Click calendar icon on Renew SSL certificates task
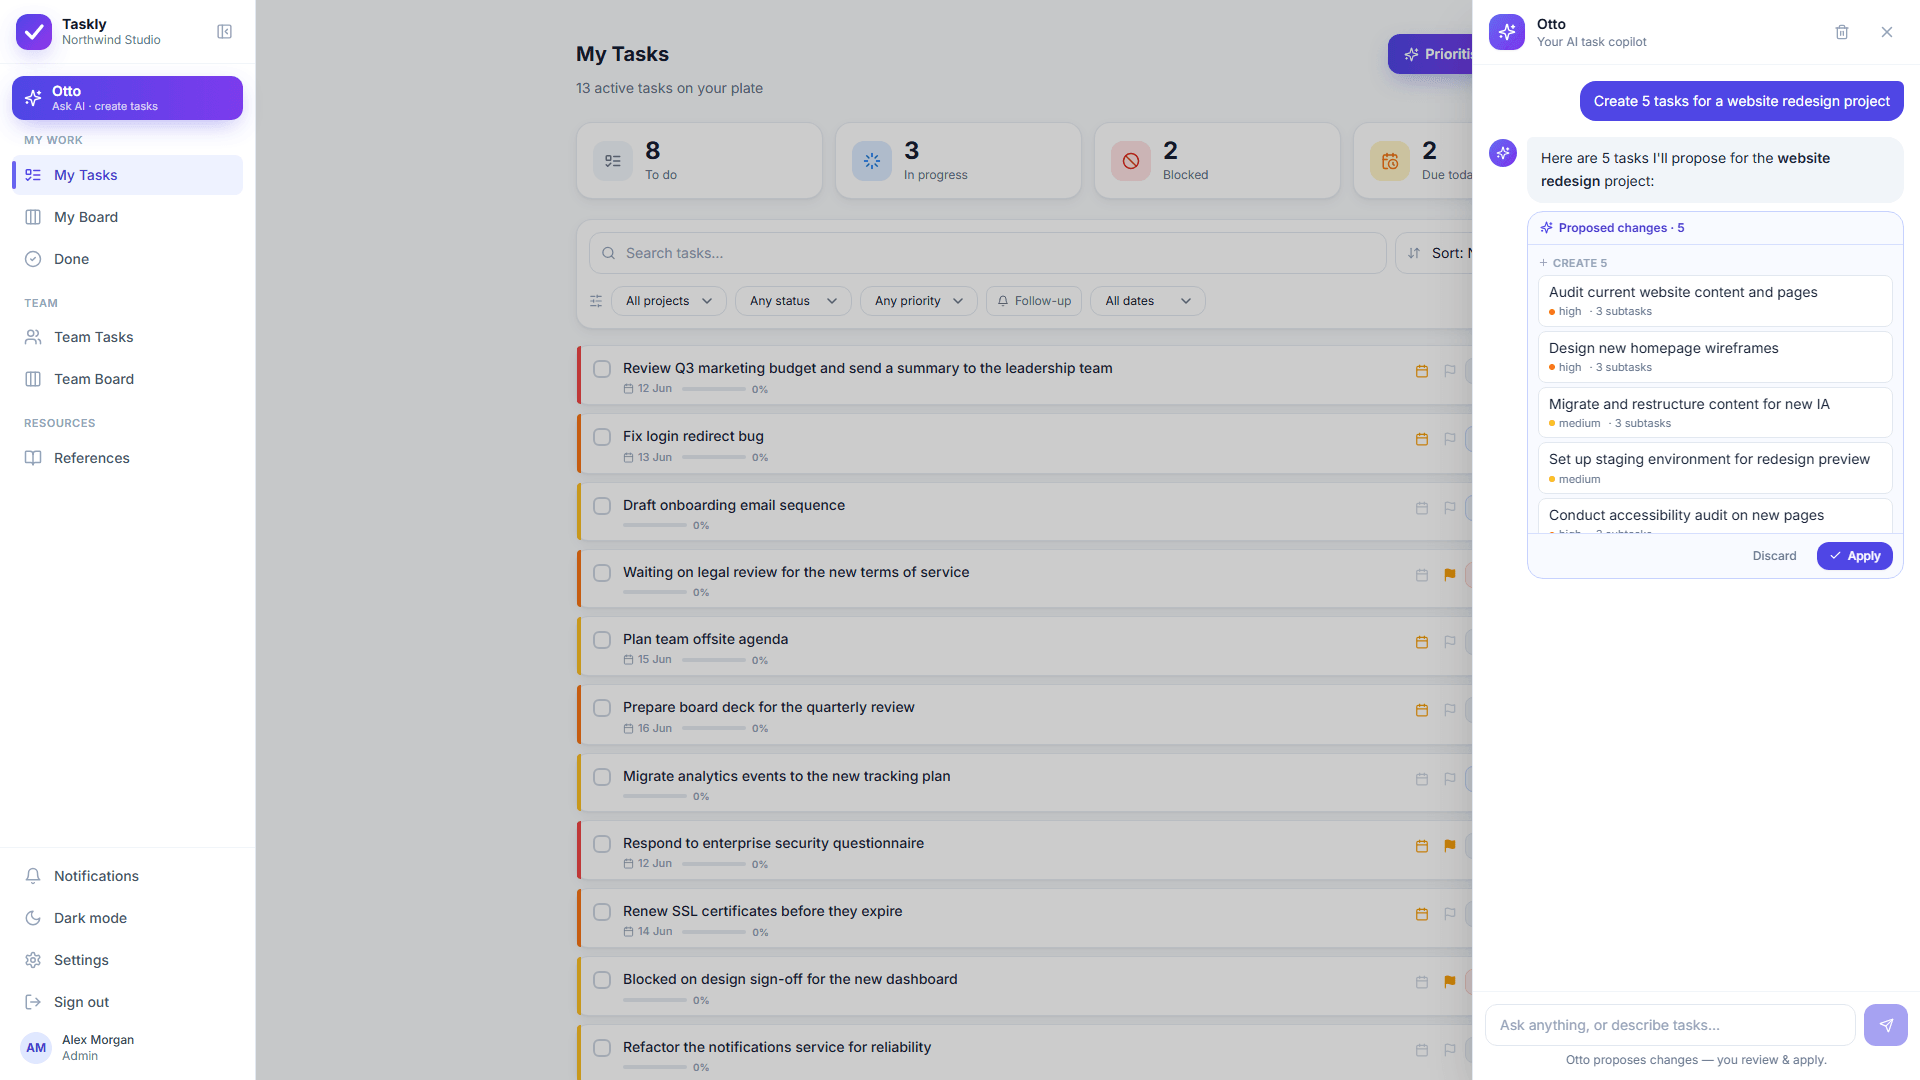The width and height of the screenshot is (1920, 1080). 1422,914
